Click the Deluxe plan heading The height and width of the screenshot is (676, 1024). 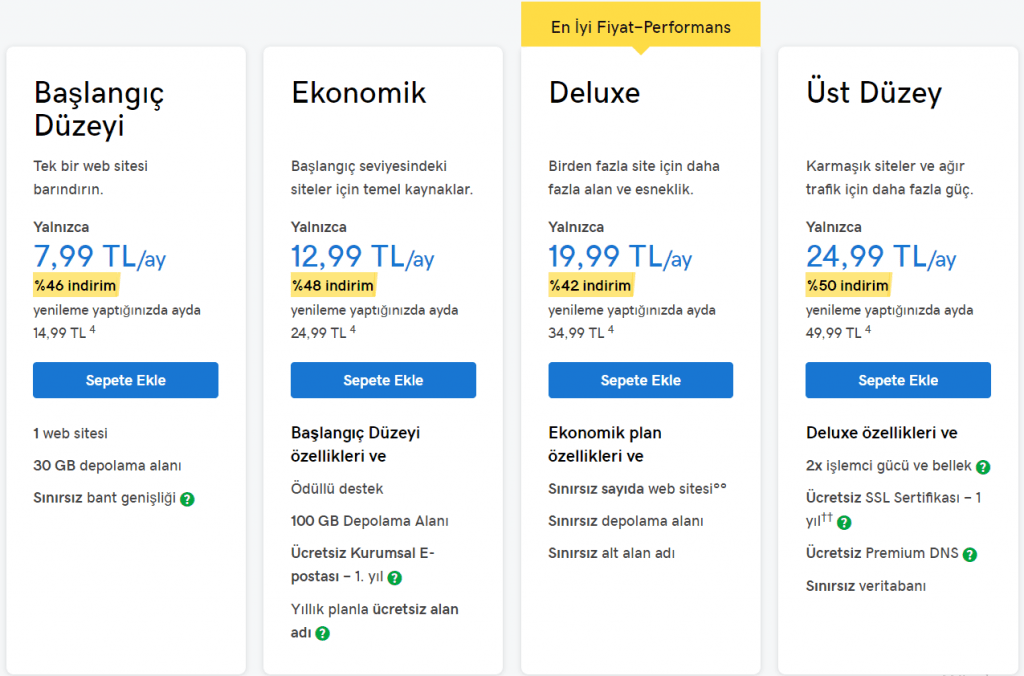594,93
